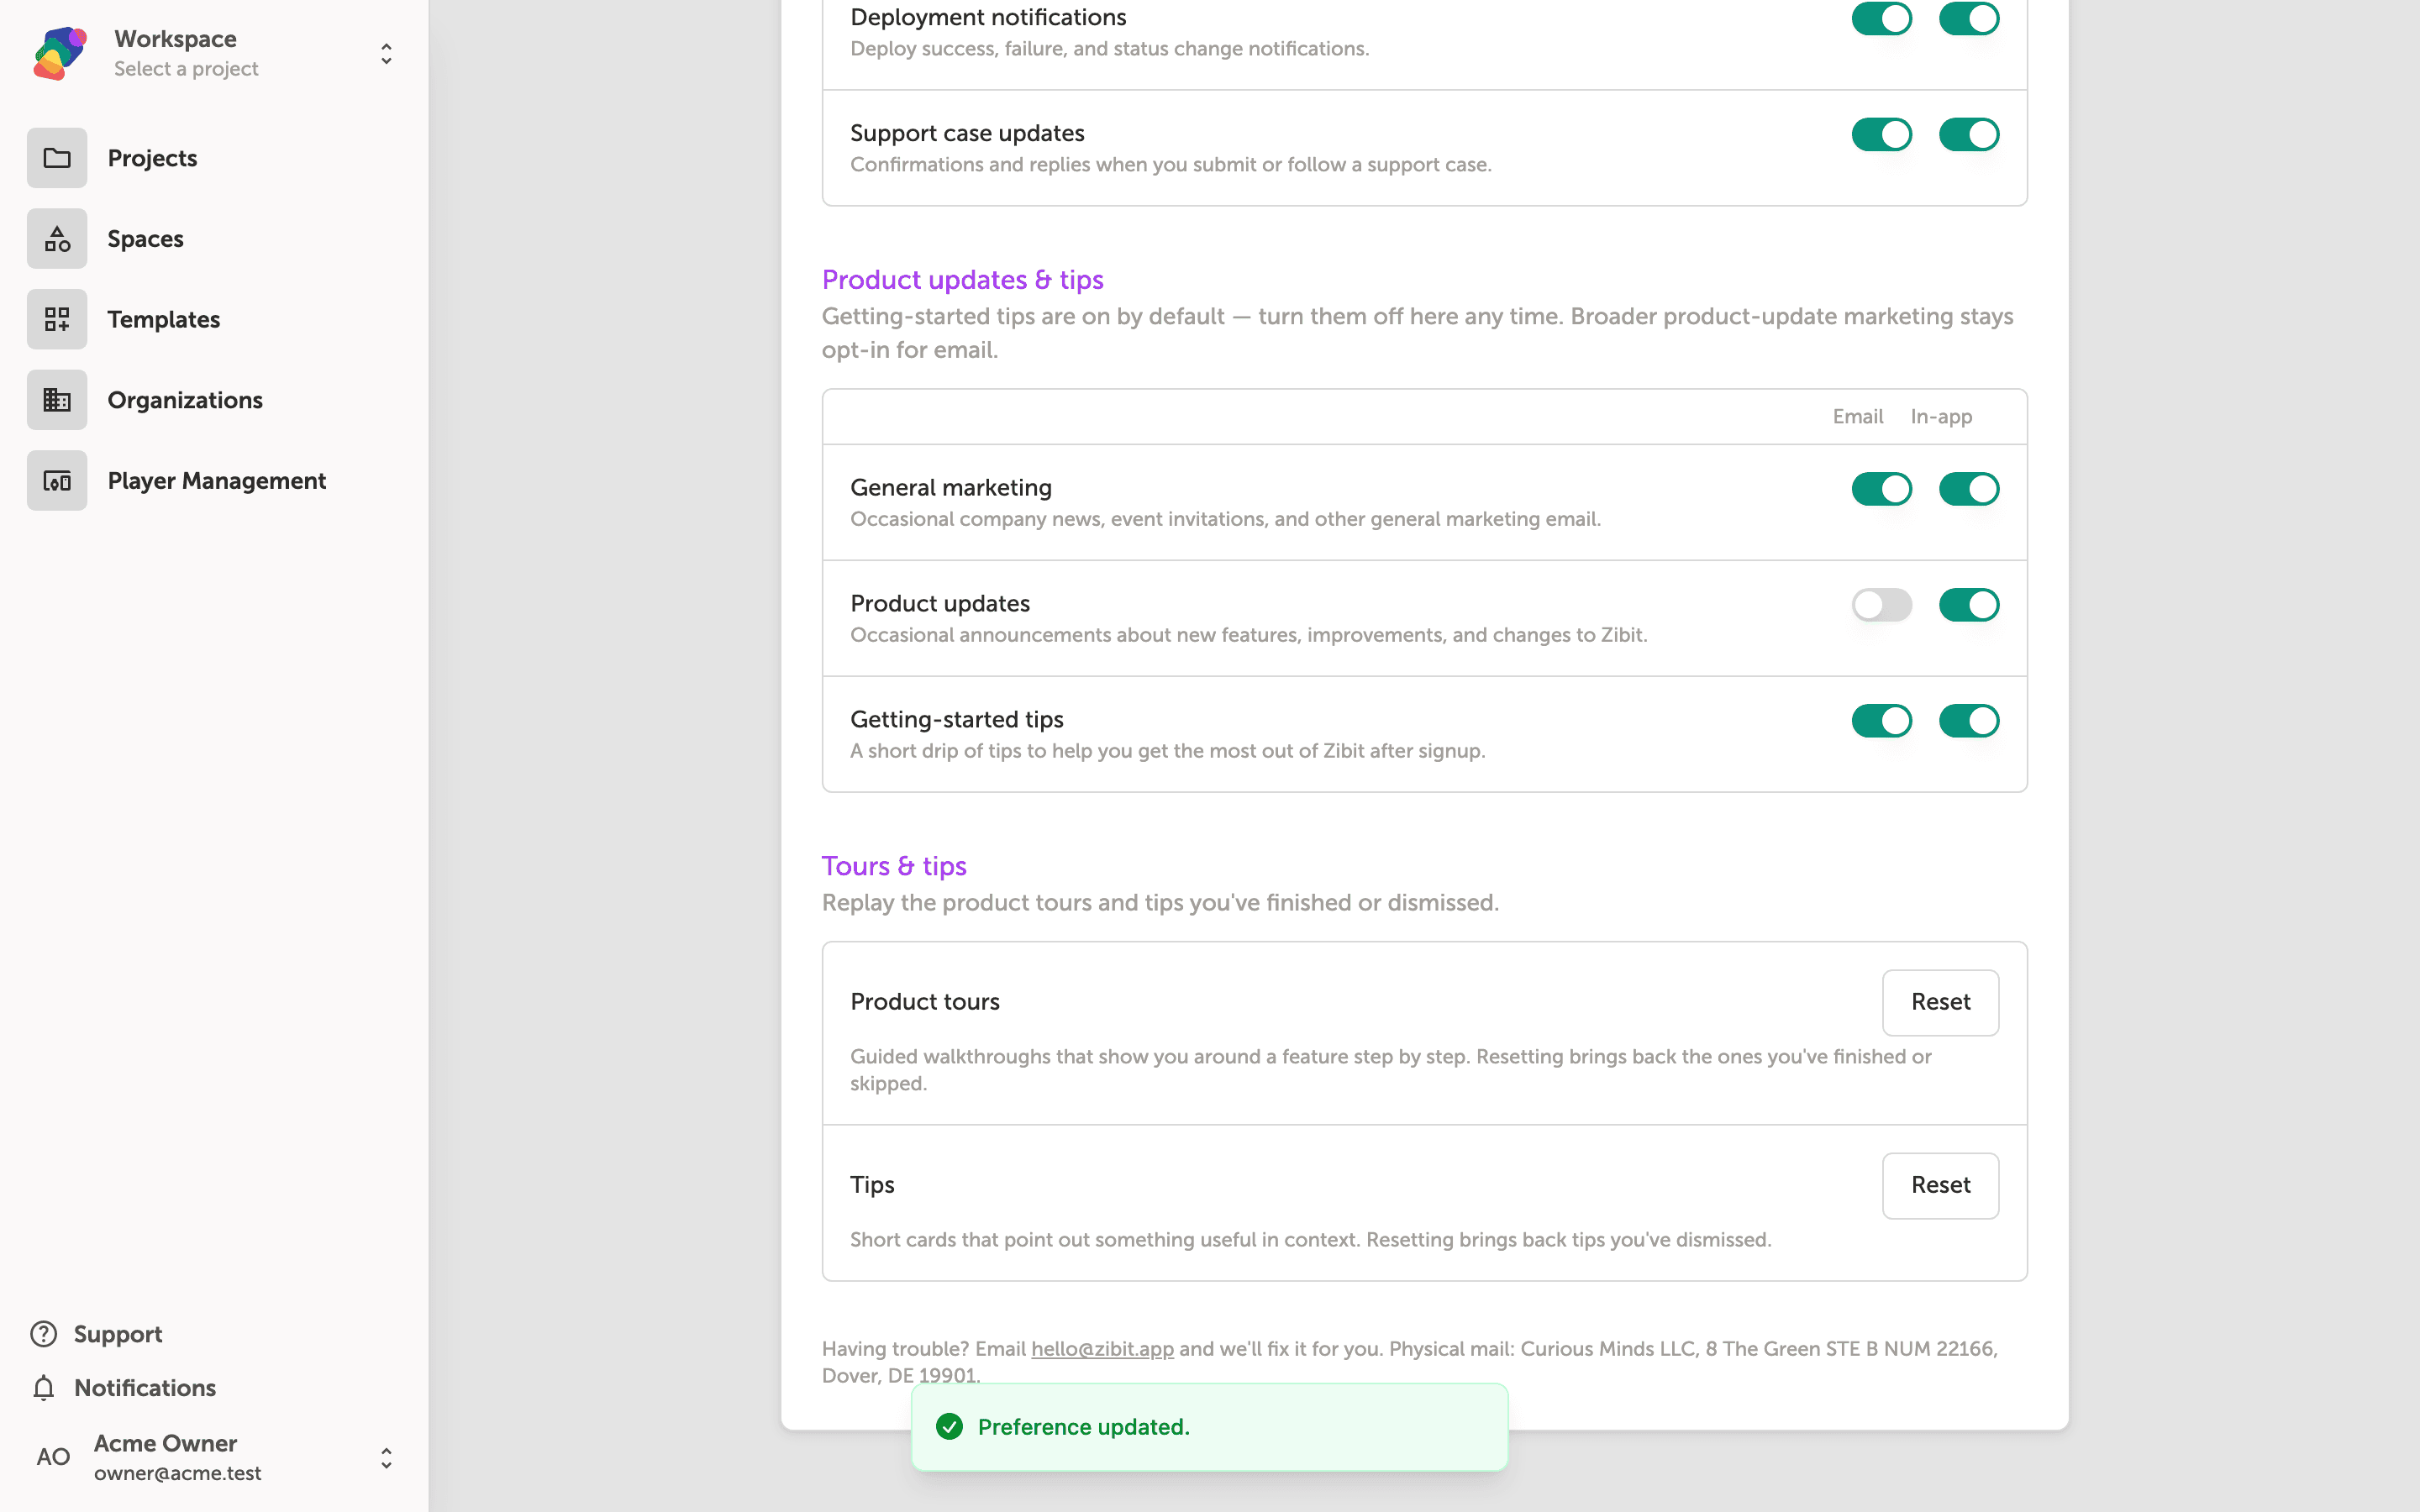Click the Product updates & tips heading
Viewport: 2420px width, 1512px height.
(x=962, y=280)
